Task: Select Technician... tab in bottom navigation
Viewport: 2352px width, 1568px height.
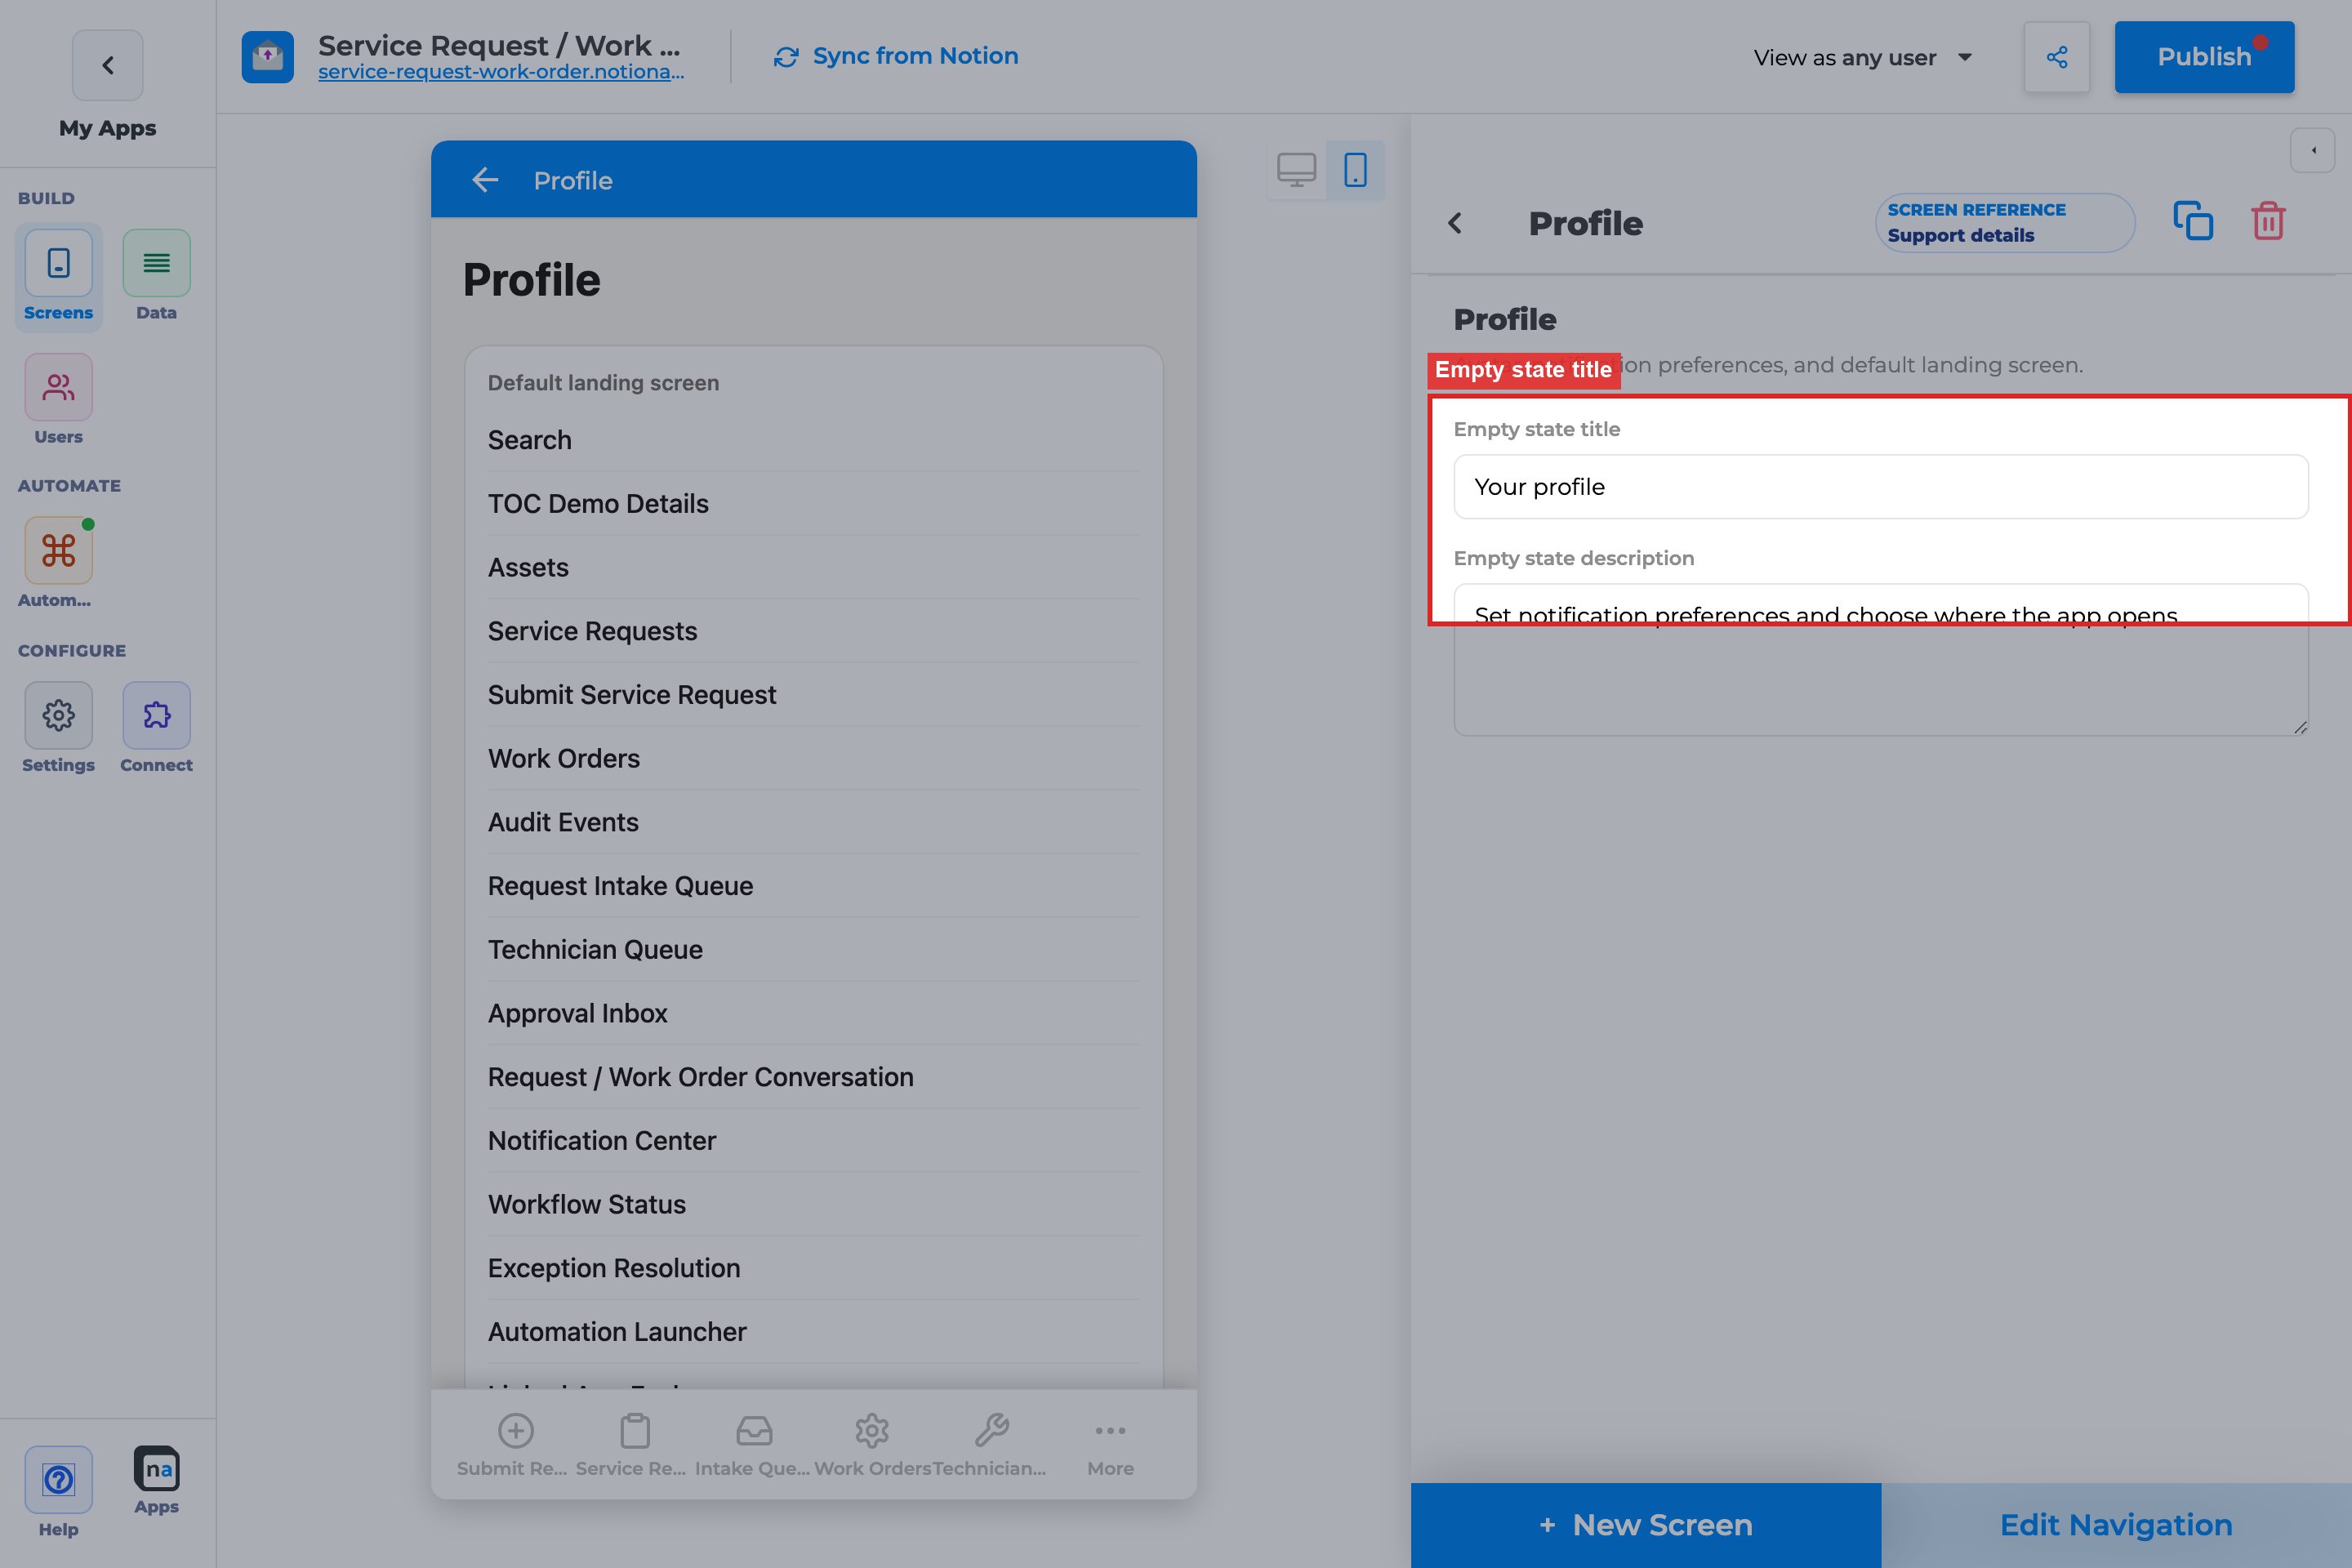Action: (990, 1444)
